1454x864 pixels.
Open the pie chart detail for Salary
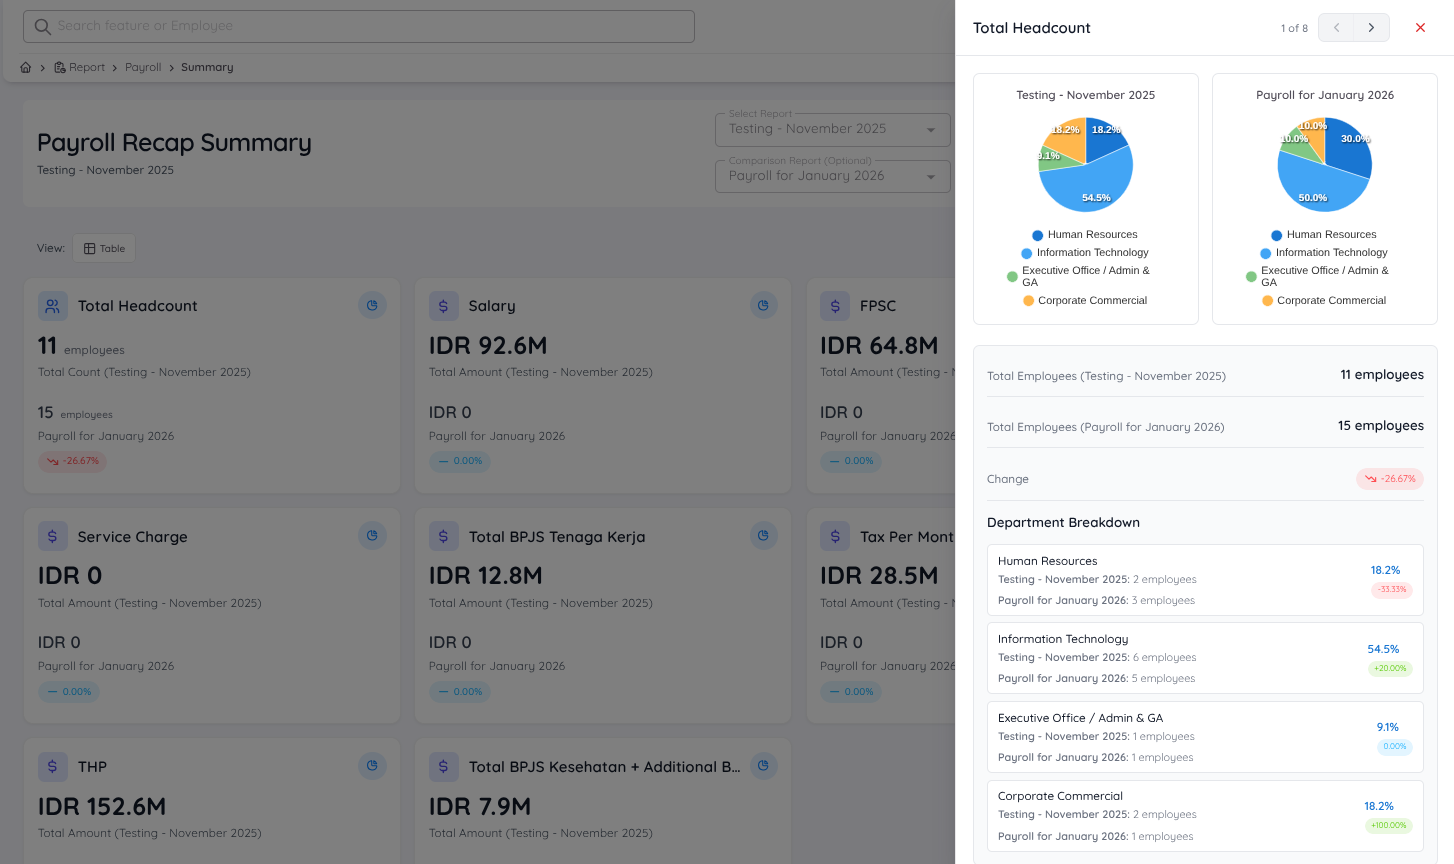[x=763, y=304]
